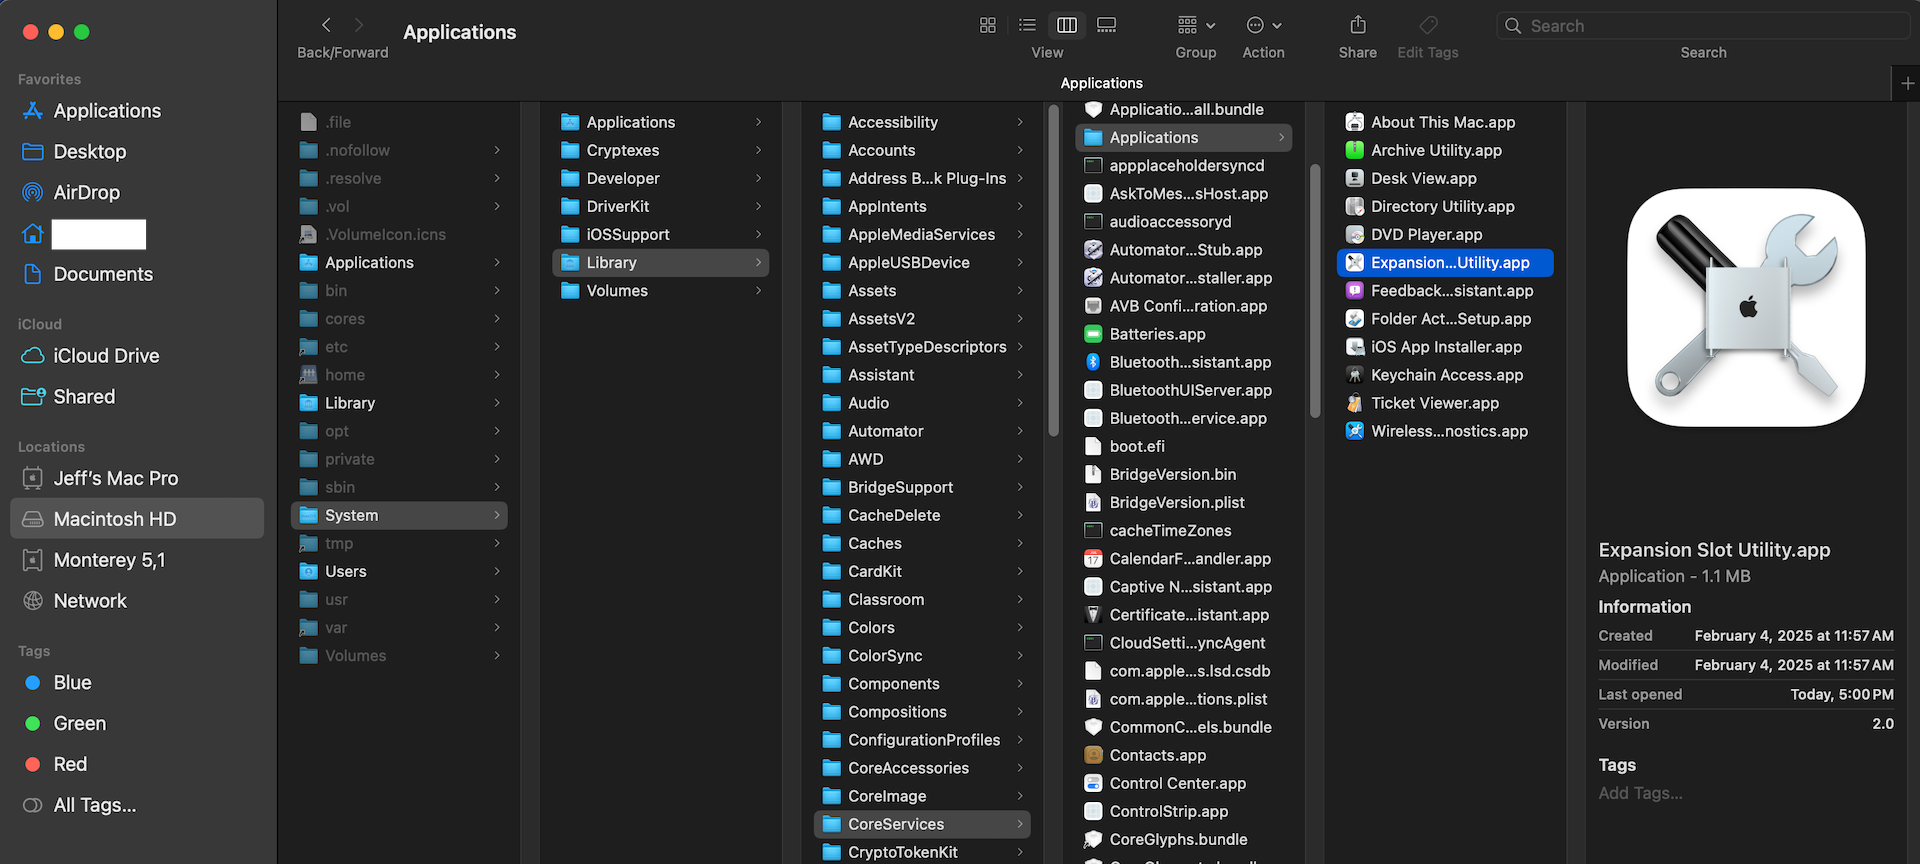Expand the Users folder chevron
Screen dimensions: 1920x864
click(497, 572)
